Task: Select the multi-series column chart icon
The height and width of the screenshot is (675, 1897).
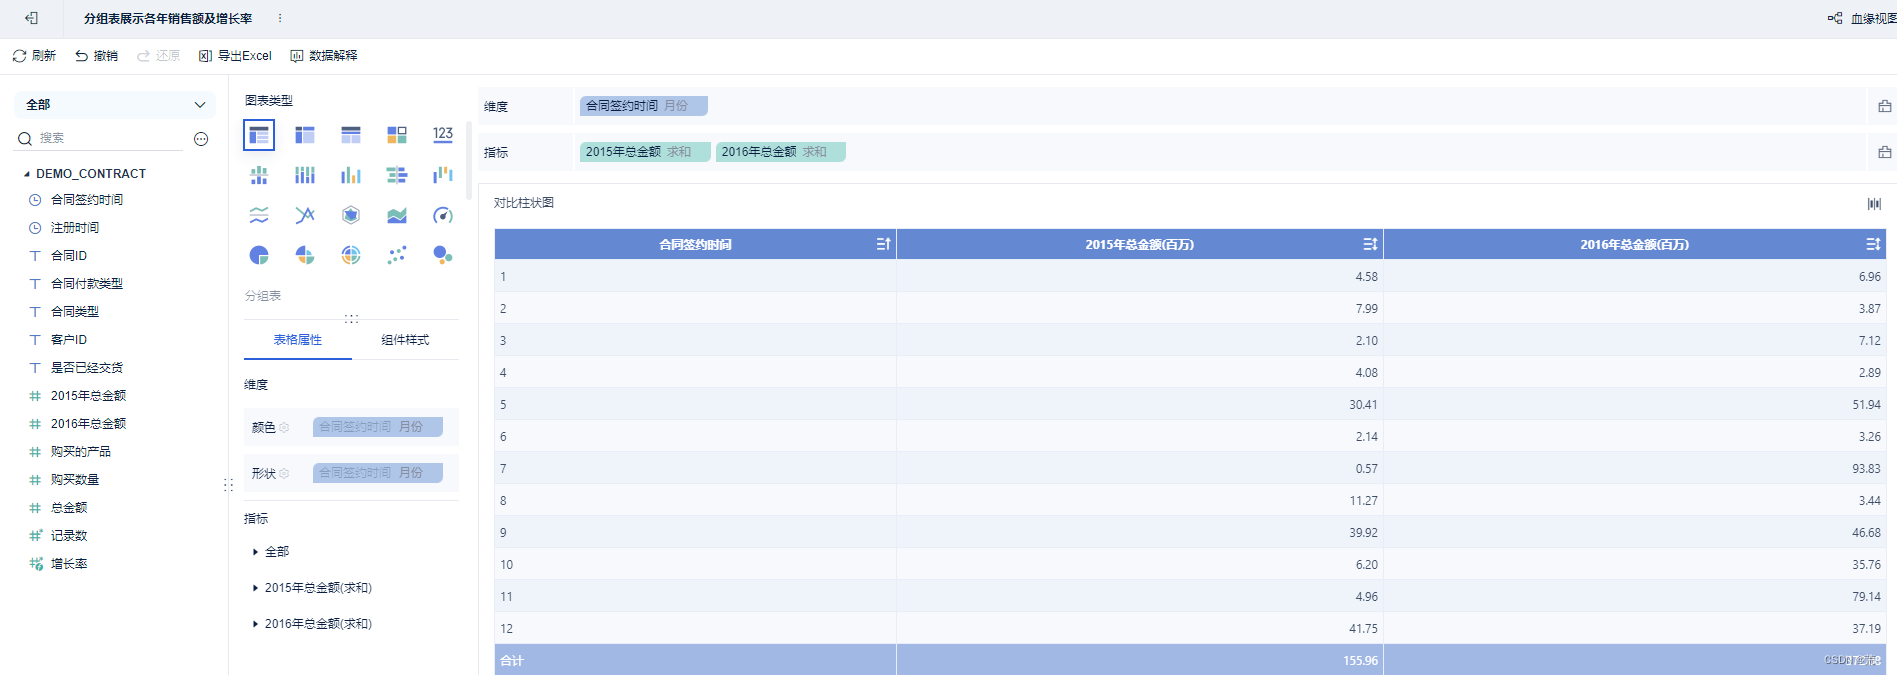Action: (x=351, y=175)
